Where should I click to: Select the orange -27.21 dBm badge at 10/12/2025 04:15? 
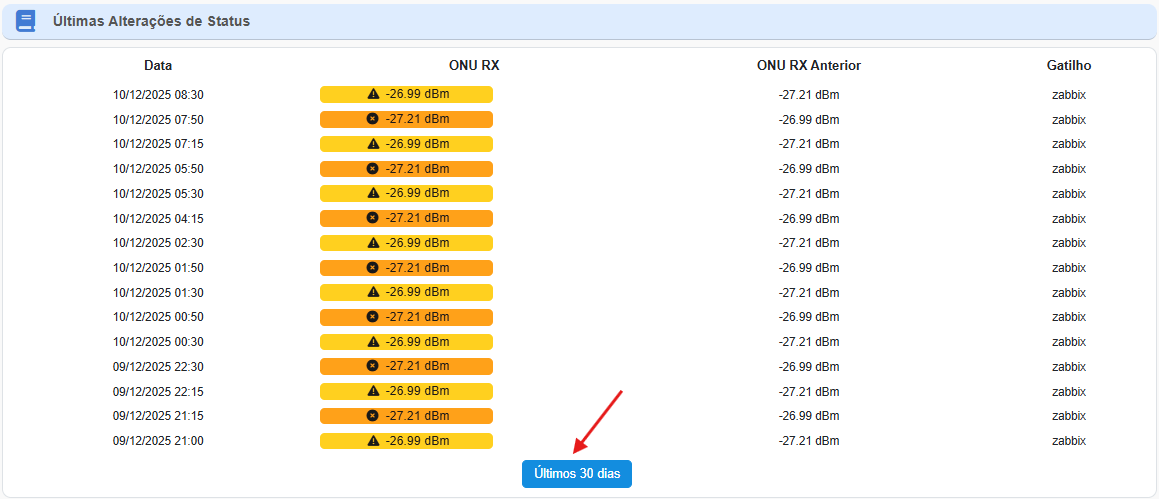coord(406,218)
